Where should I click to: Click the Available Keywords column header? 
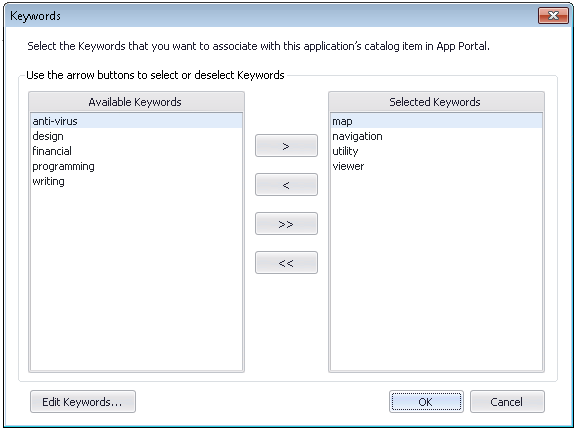pos(136,102)
